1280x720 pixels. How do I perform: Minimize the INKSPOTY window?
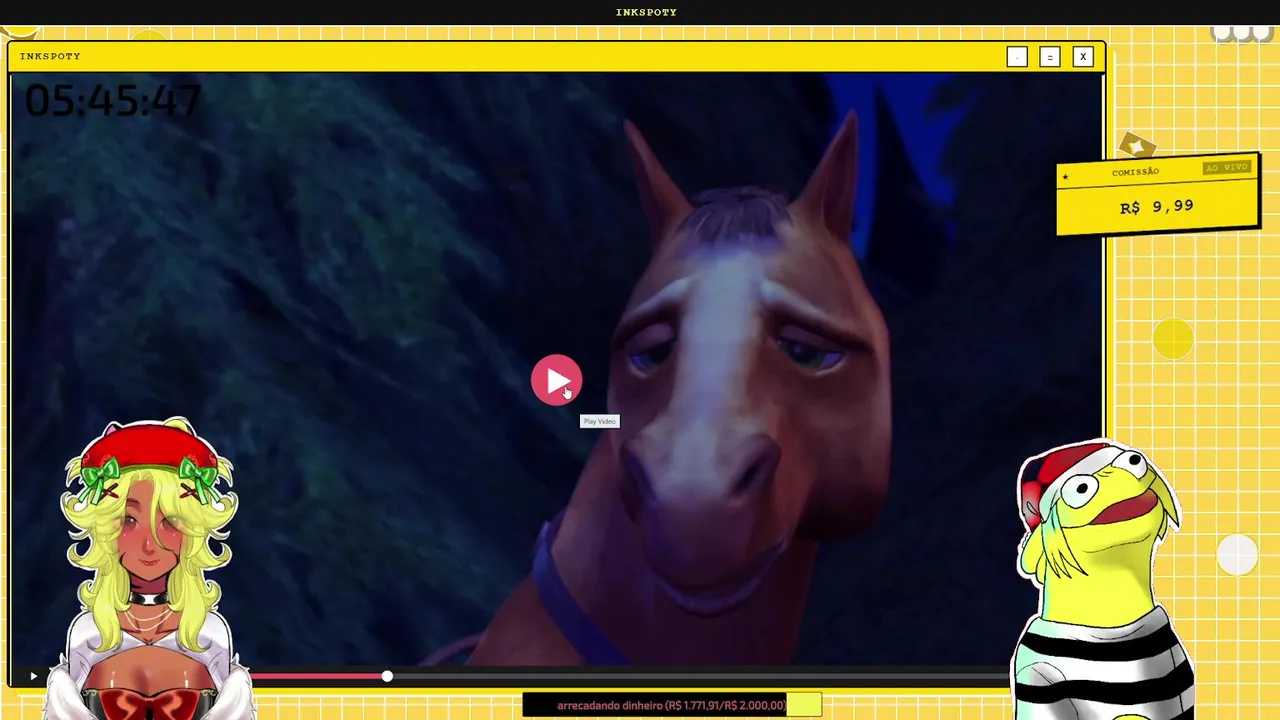[x=1017, y=57]
